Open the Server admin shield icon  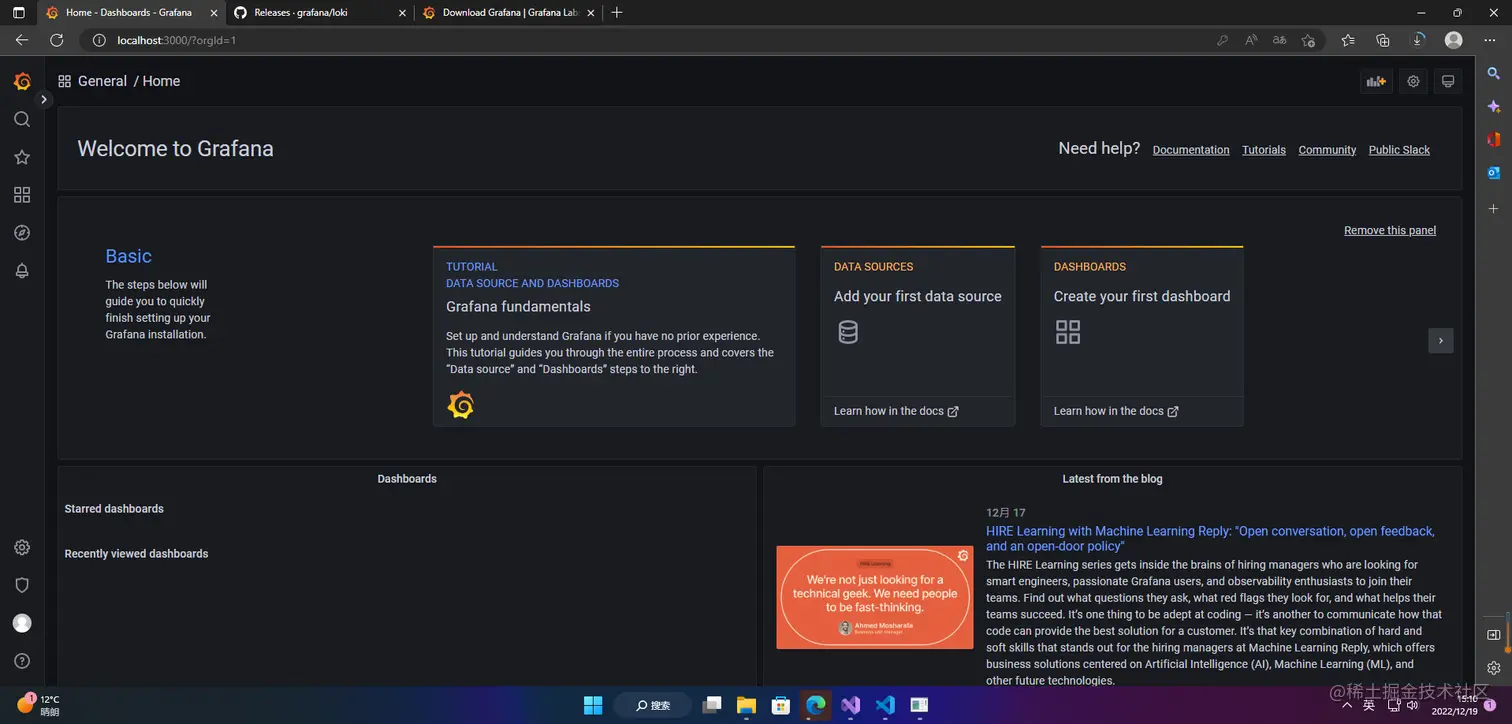point(22,585)
